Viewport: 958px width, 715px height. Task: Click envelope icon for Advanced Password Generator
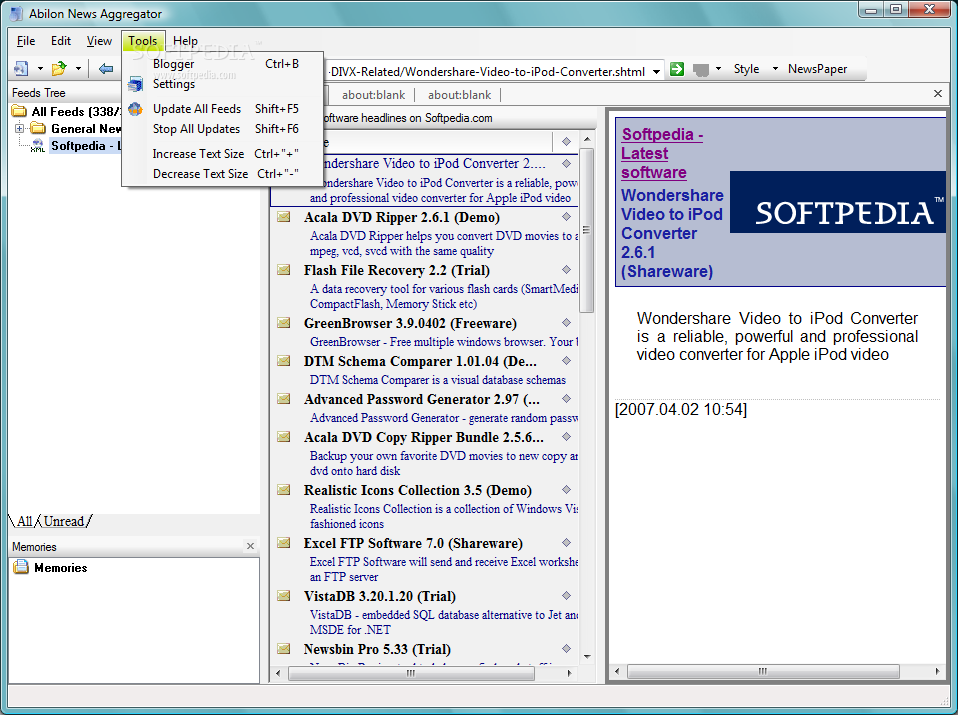click(283, 398)
